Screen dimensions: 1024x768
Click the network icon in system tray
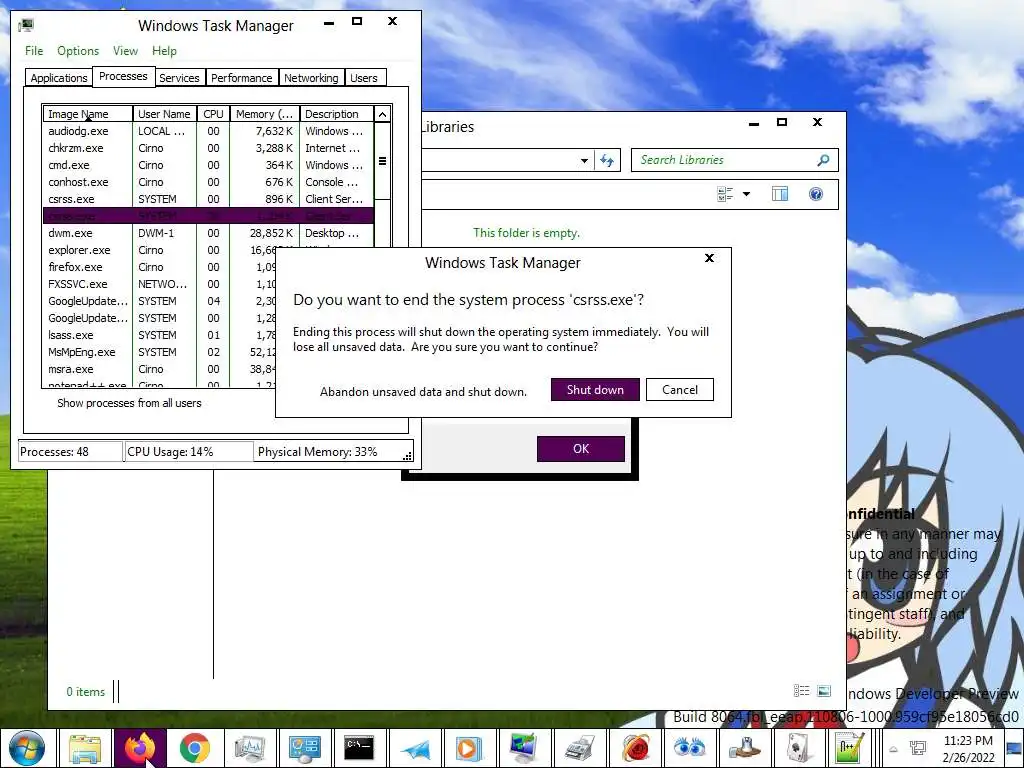(918, 748)
